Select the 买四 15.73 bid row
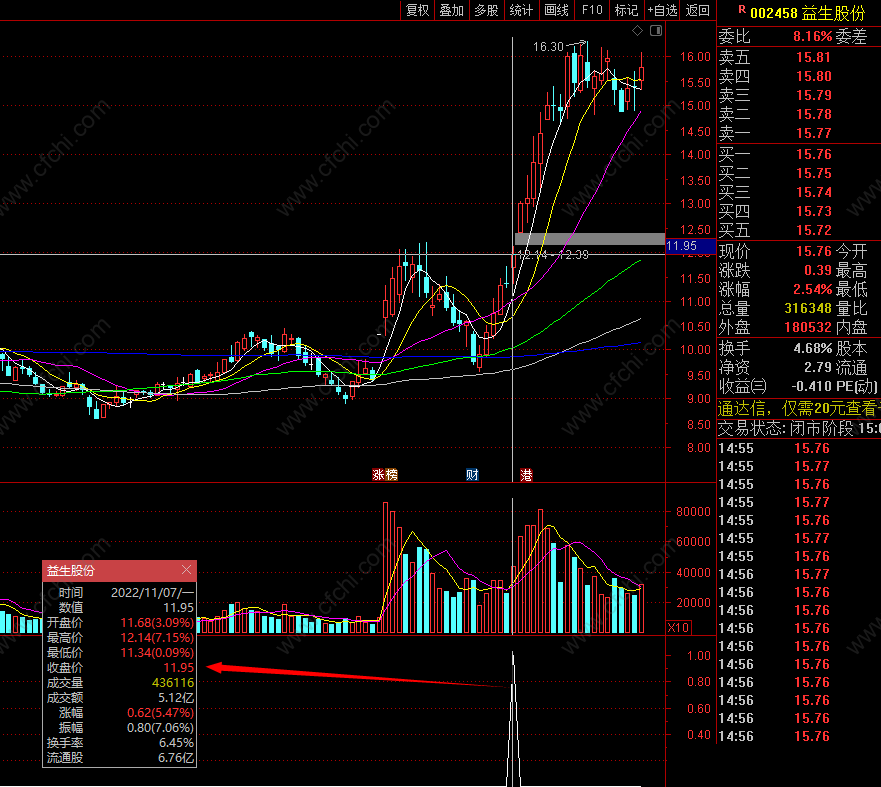Screen dimensions: 881x787 click(x=799, y=211)
